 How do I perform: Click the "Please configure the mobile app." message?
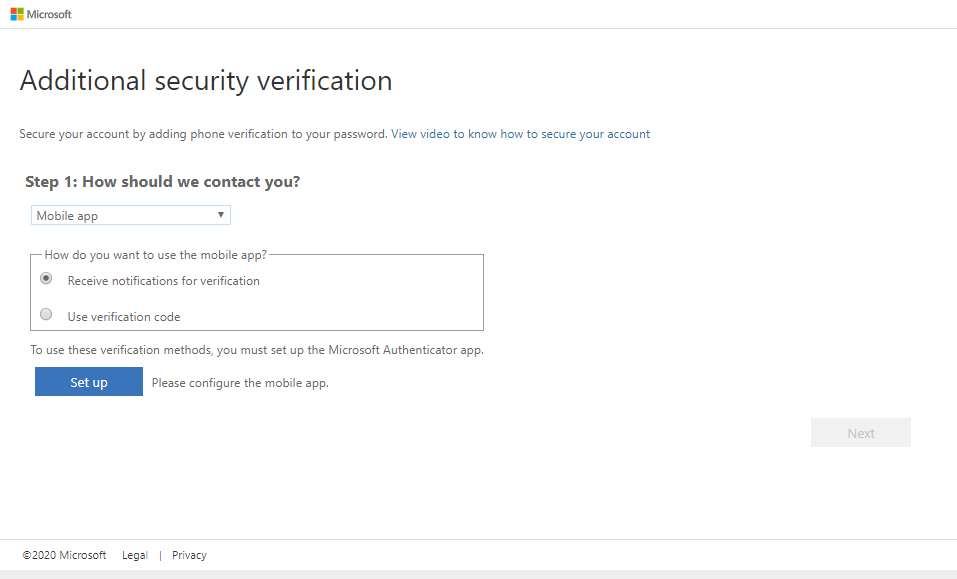(x=240, y=383)
